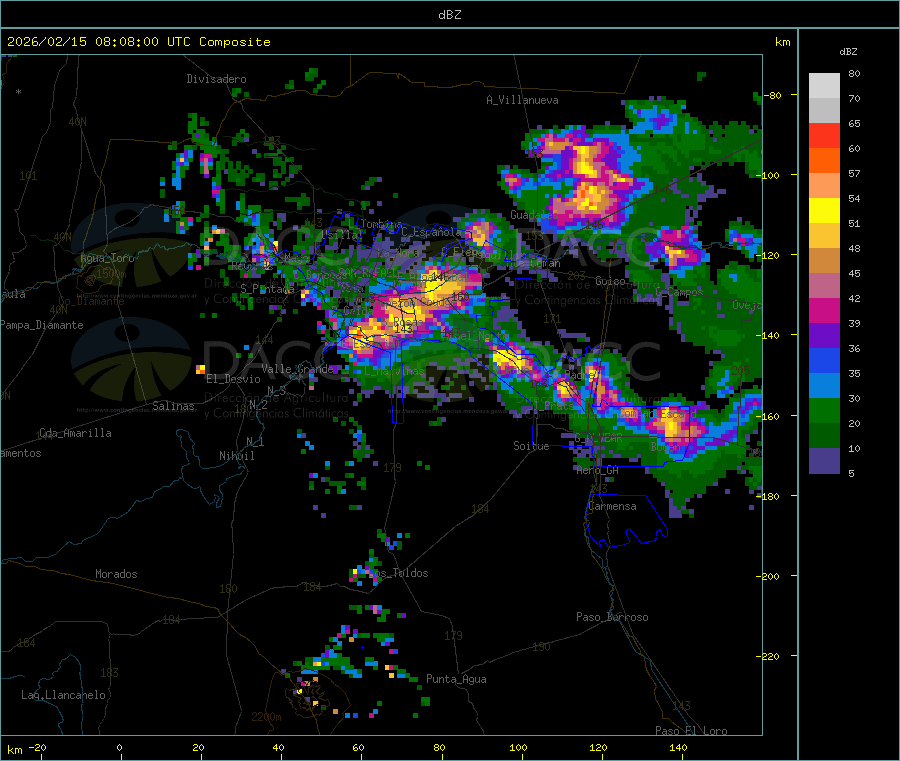Click the 'Cda_Amarilla' map label
The width and height of the screenshot is (900, 761).
[x=75, y=433]
